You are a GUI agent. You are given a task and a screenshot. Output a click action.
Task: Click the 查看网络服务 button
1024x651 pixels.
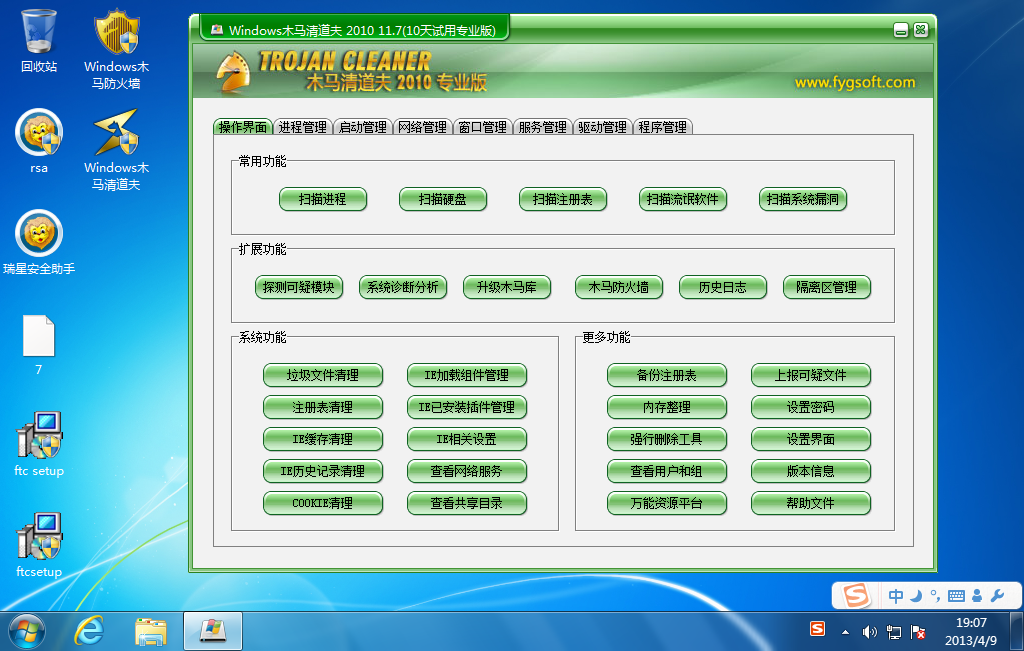tap(466, 471)
